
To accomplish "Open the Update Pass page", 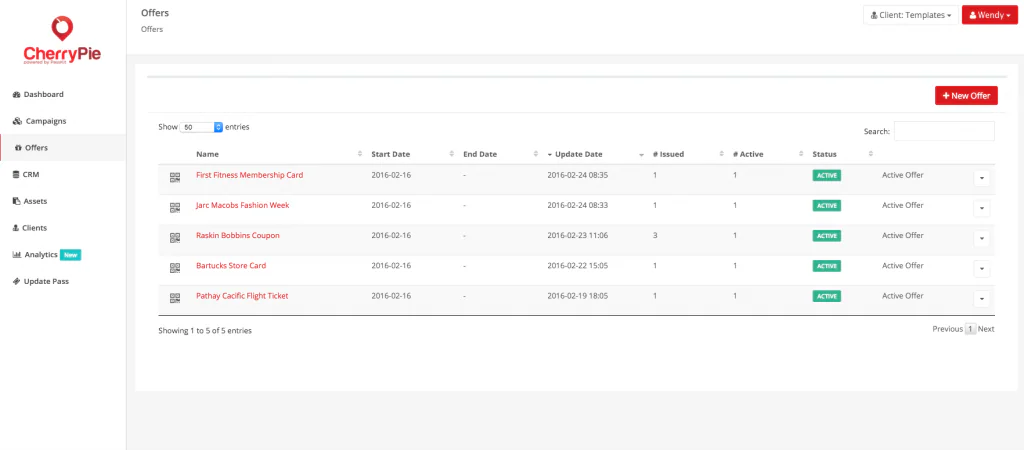I will coord(63,281).
